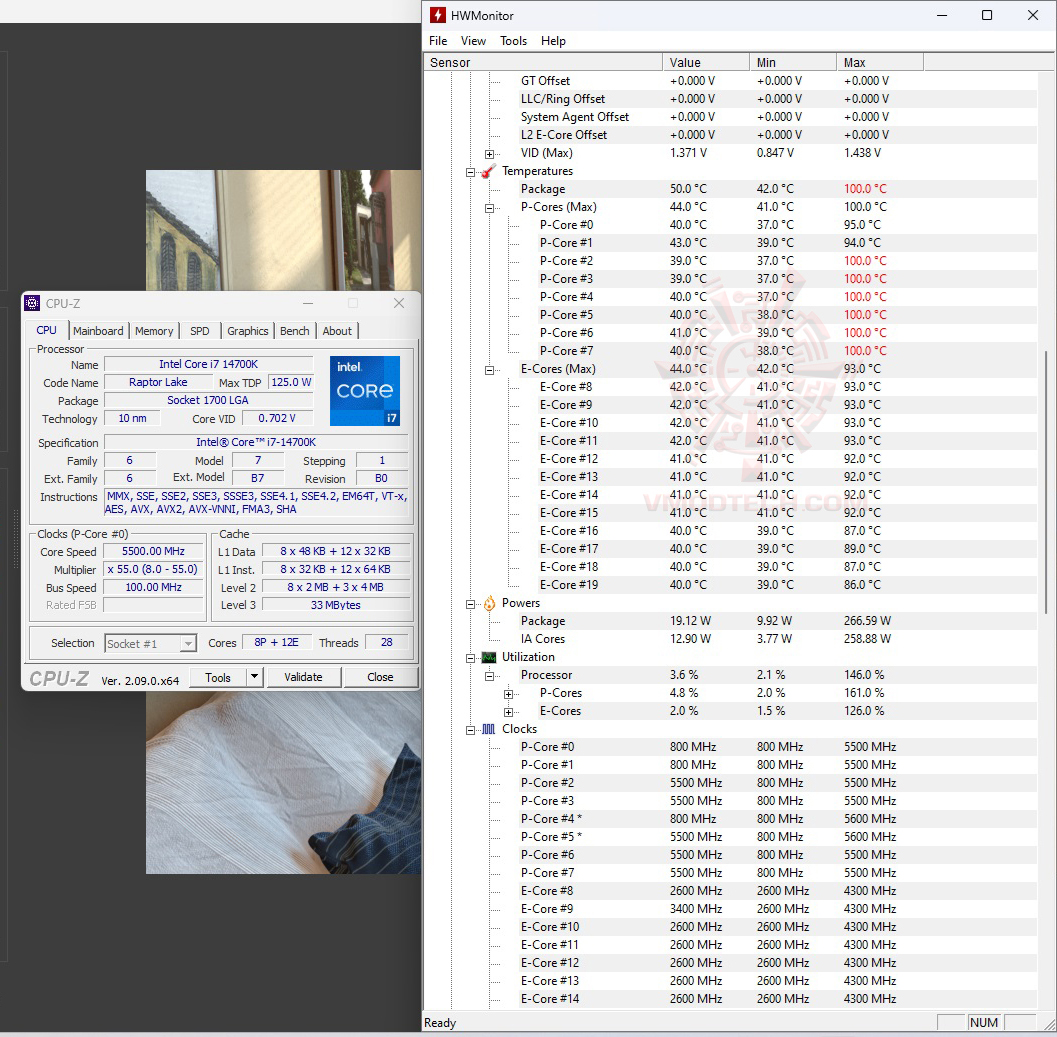Click the Min column header
Screen dimensions: 1057x1037
tap(793, 63)
